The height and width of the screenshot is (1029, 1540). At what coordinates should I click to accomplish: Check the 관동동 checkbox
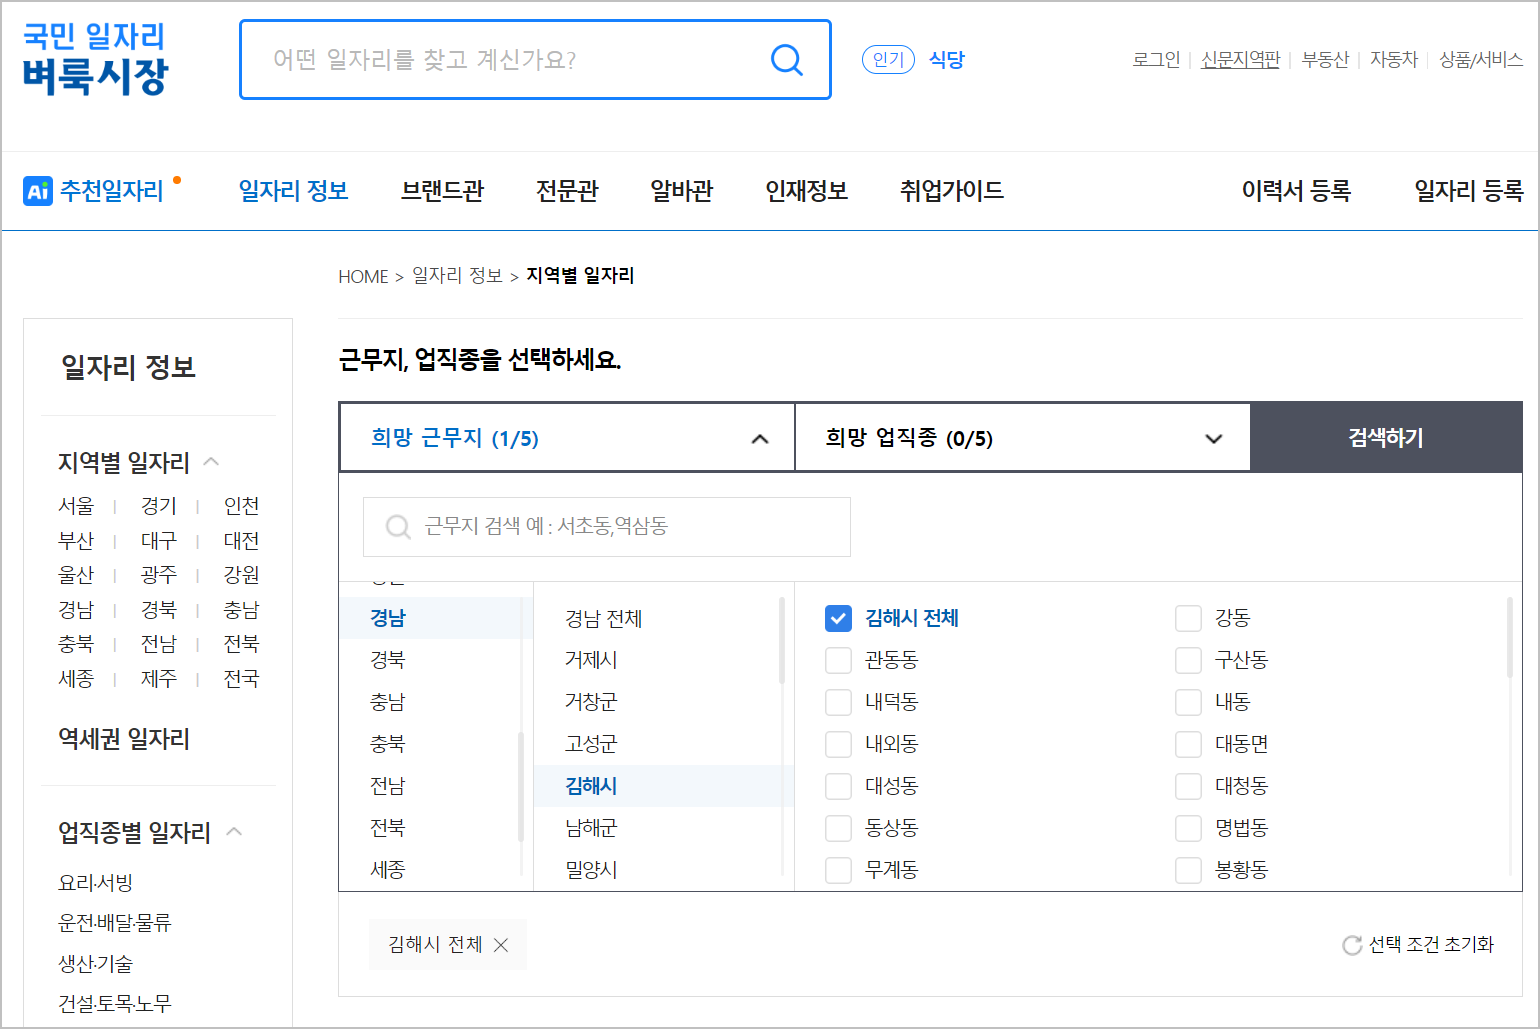click(838, 660)
